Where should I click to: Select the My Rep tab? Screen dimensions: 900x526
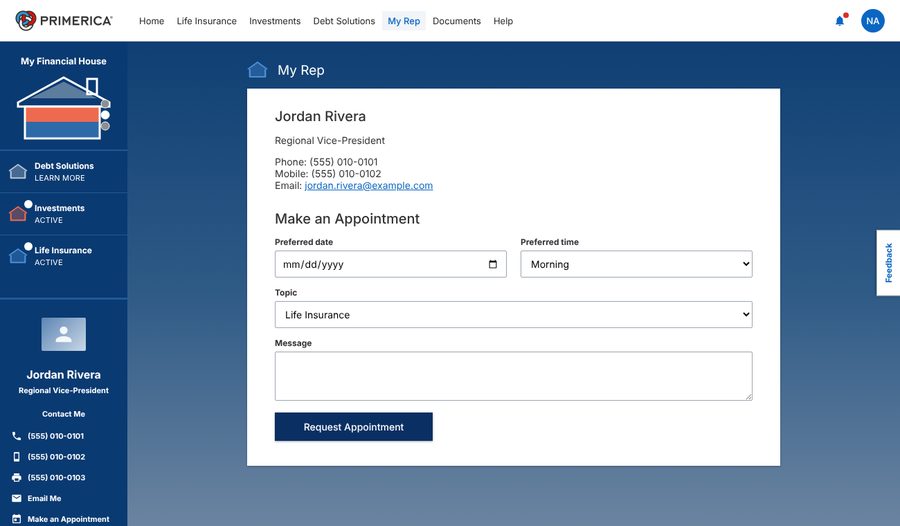pos(404,21)
